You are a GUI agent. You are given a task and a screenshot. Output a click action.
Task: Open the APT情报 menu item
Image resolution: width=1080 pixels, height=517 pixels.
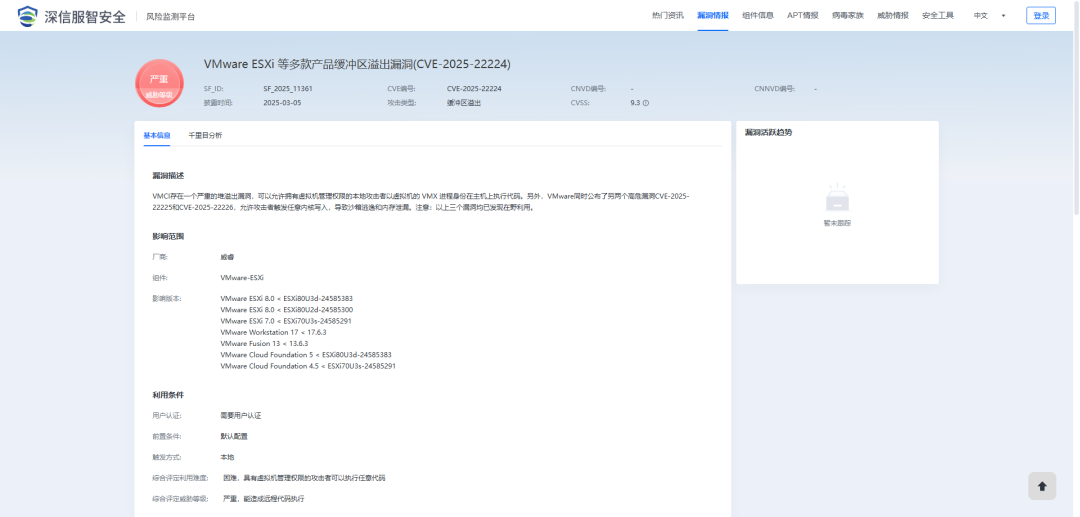[x=802, y=15]
